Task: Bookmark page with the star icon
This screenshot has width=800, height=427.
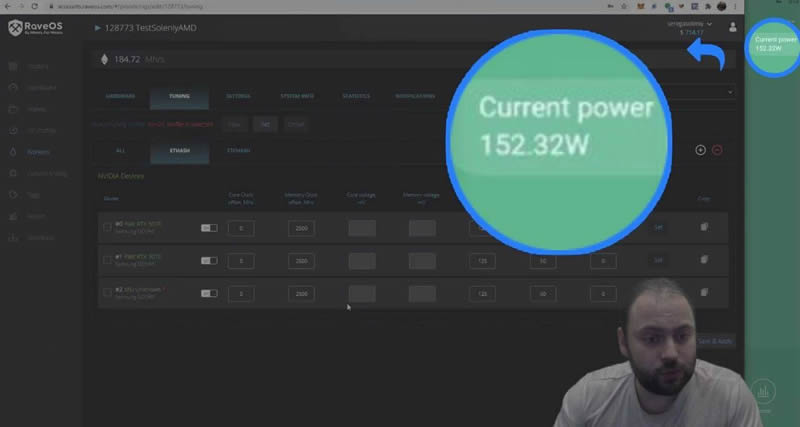Action: click(x=624, y=6)
